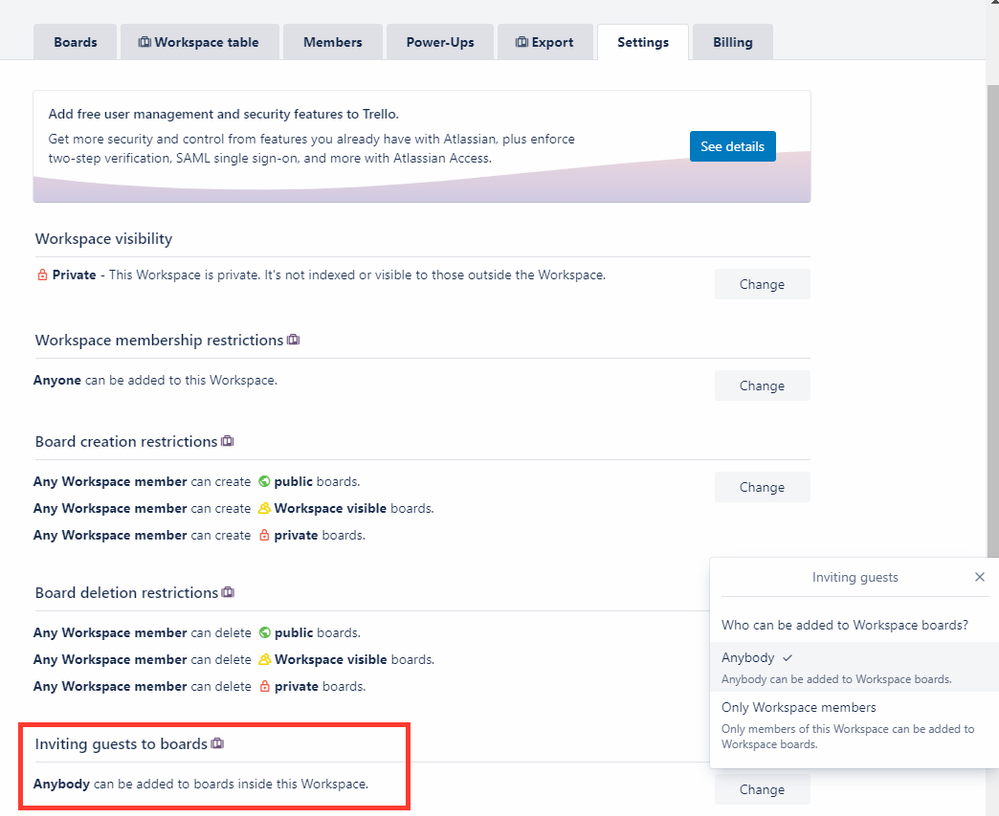This screenshot has height=816, width=999.
Task: Switch to the Workspace table tab
Action: point(199,42)
